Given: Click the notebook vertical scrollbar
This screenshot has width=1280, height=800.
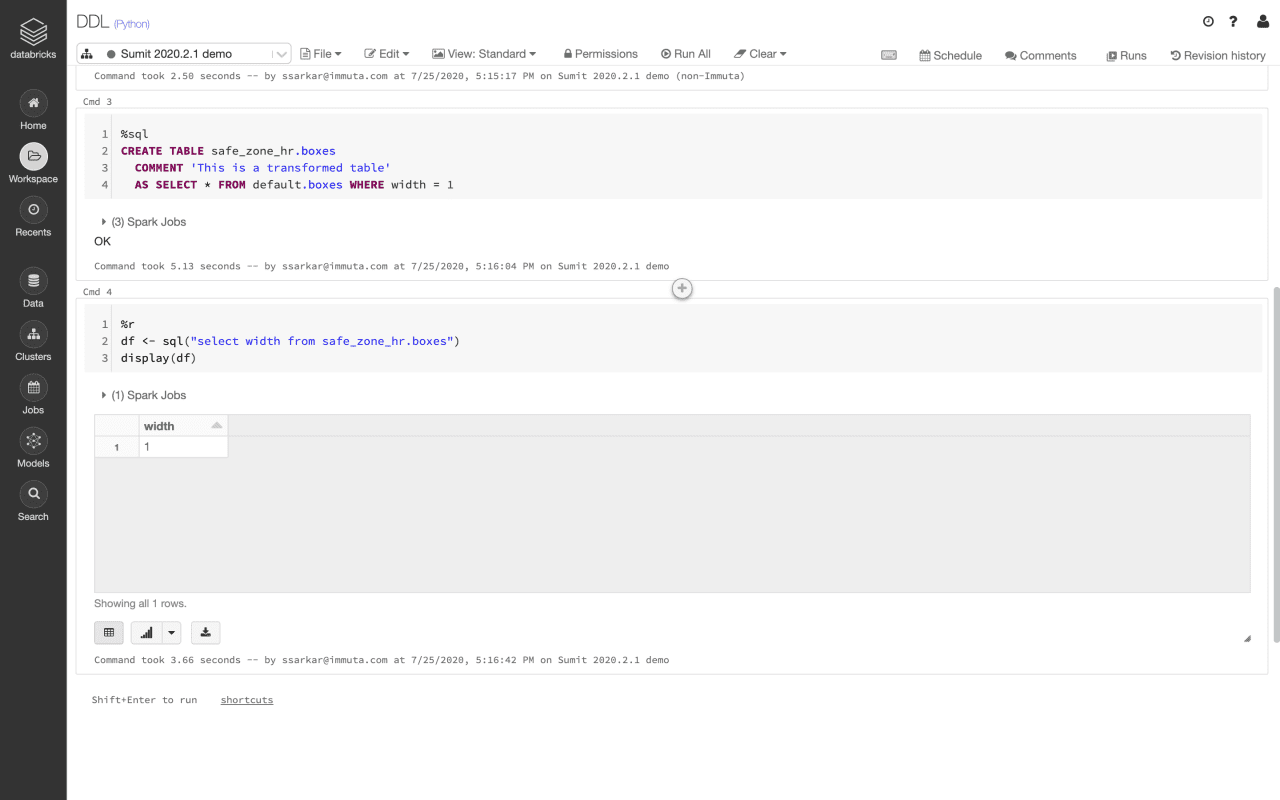Looking at the screenshot, I should click(1275, 465).
